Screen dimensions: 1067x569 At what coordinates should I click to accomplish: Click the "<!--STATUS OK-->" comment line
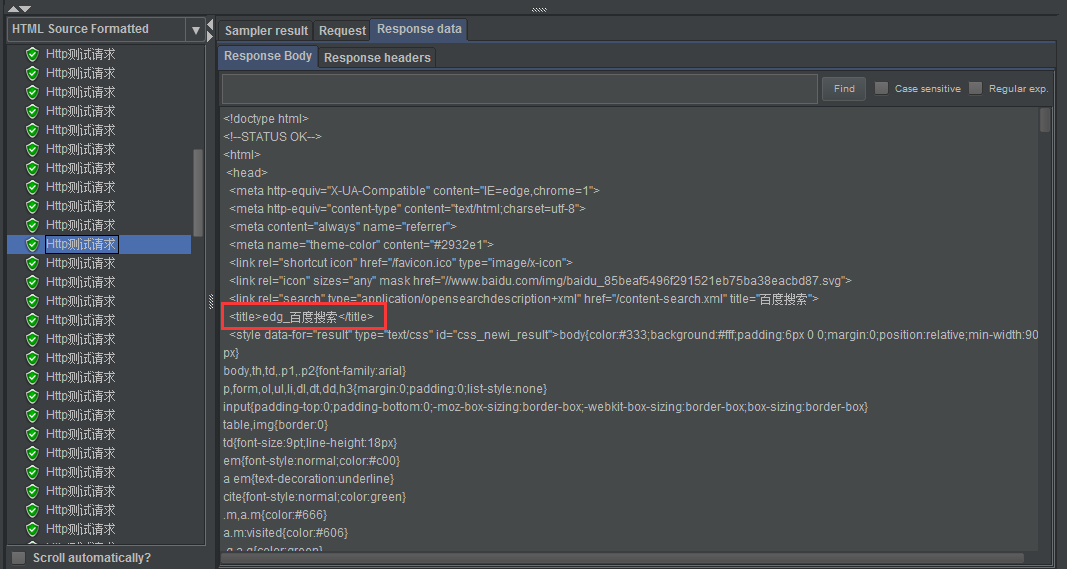click(x=272, y=137)
